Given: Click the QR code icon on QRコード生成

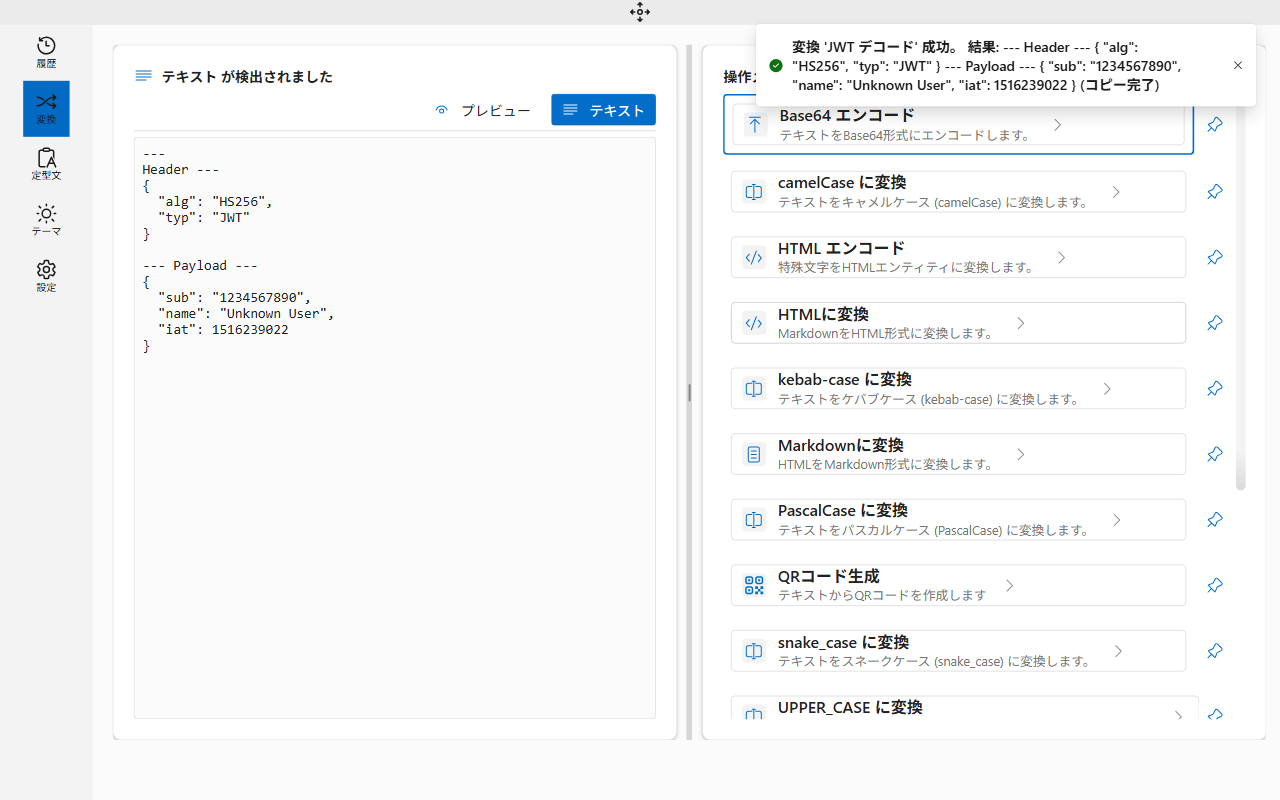Looking at the screenshot, I should pos(753,585).
